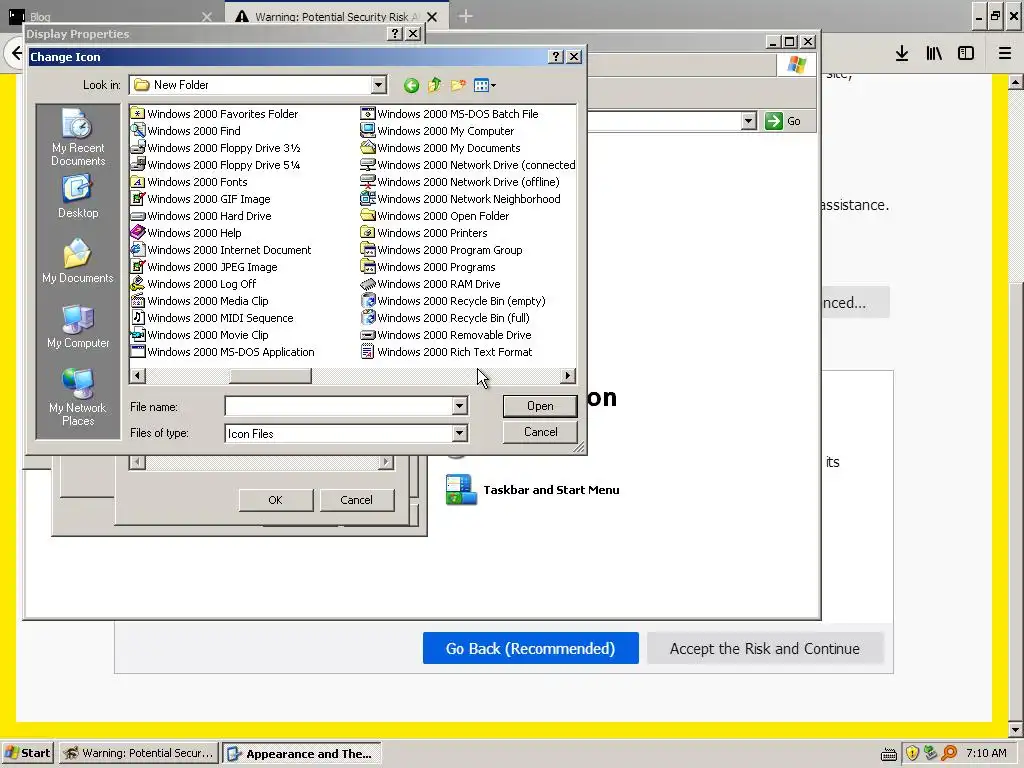1024x768 pixels.
Task: Click Open button in Change Icon dialog
Action: [x=540, y=406]
